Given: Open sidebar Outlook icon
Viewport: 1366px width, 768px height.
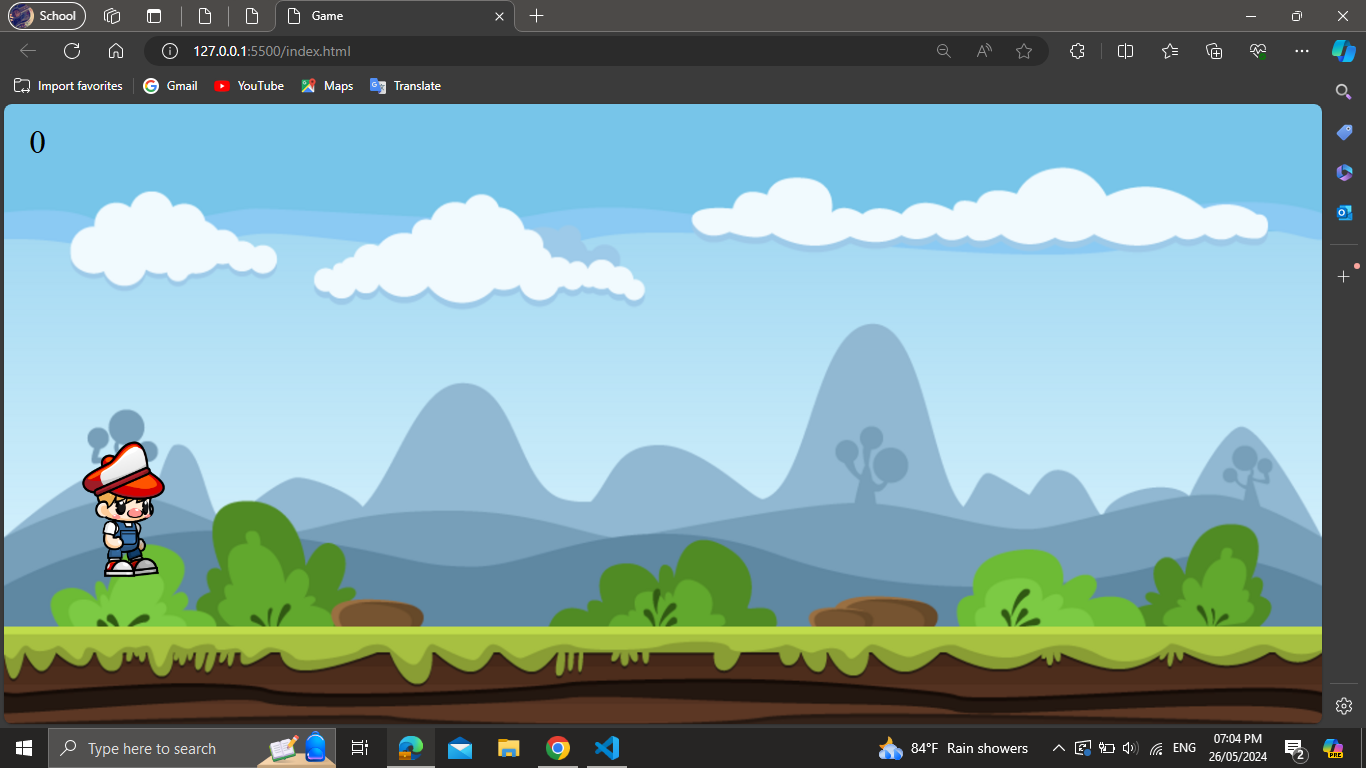Looking at the screenshot, I should point(1344,212).
